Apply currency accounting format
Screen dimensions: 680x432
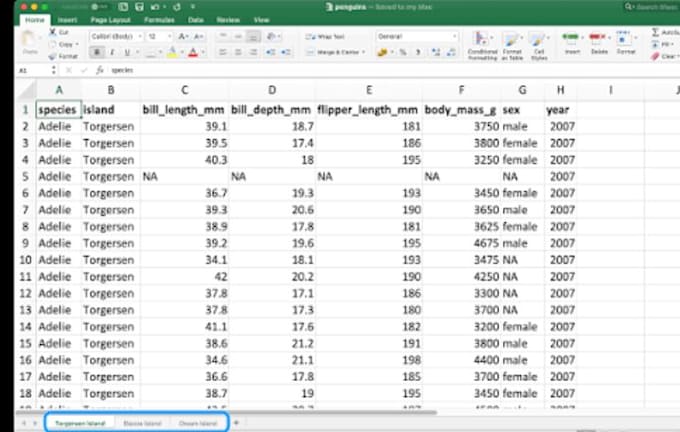point(382,52)
